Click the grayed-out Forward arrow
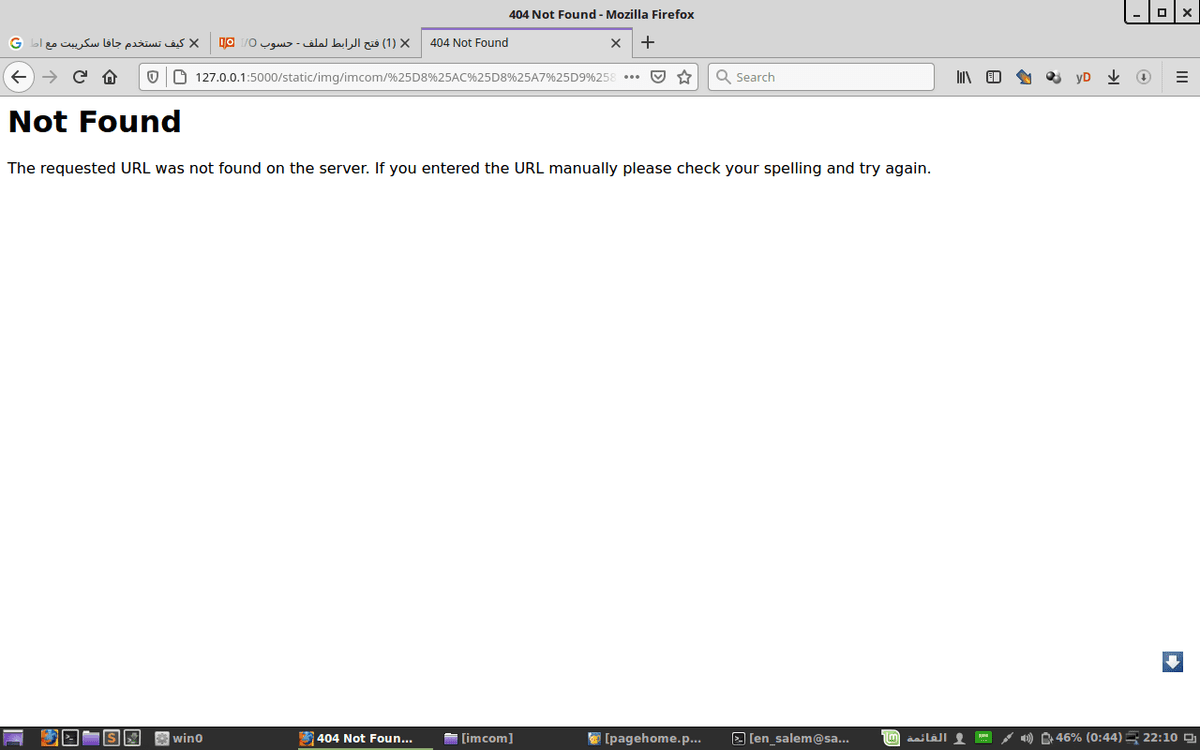 [x=50, y=77]
